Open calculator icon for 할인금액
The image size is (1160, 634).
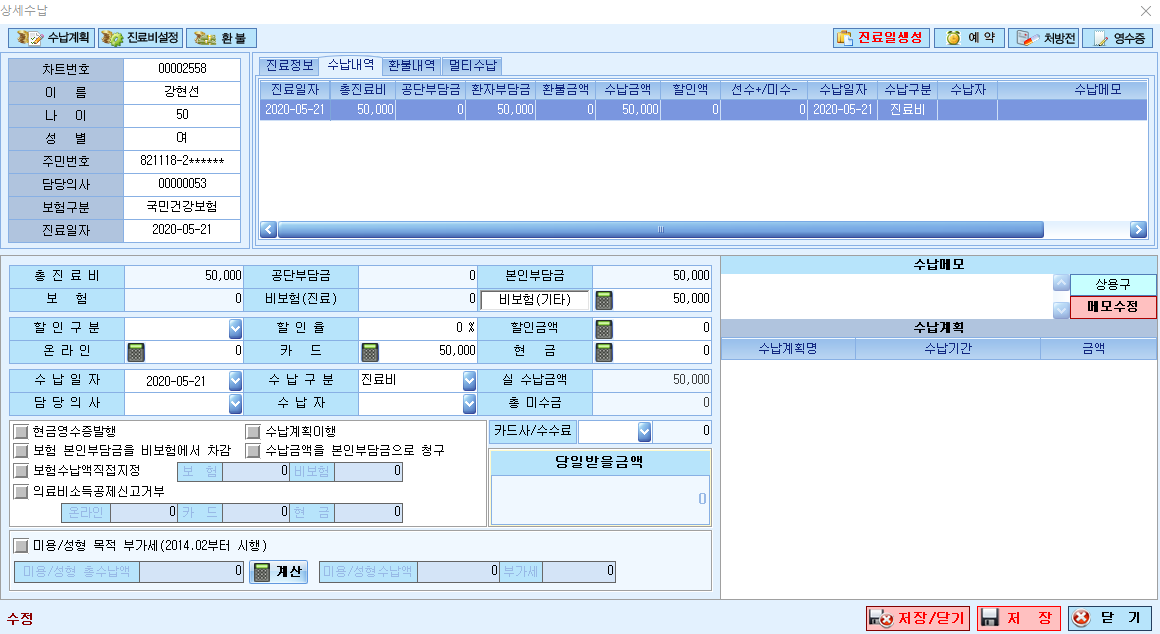[x=604, y=328]
